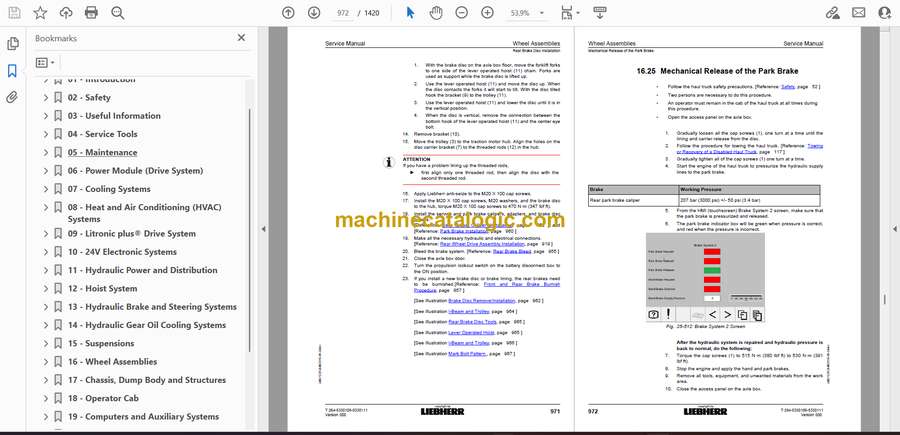This screenshot has width=900, height=435.
Task: Expand the 03 - Useful Information bookmark
Action: click(46, 116)
